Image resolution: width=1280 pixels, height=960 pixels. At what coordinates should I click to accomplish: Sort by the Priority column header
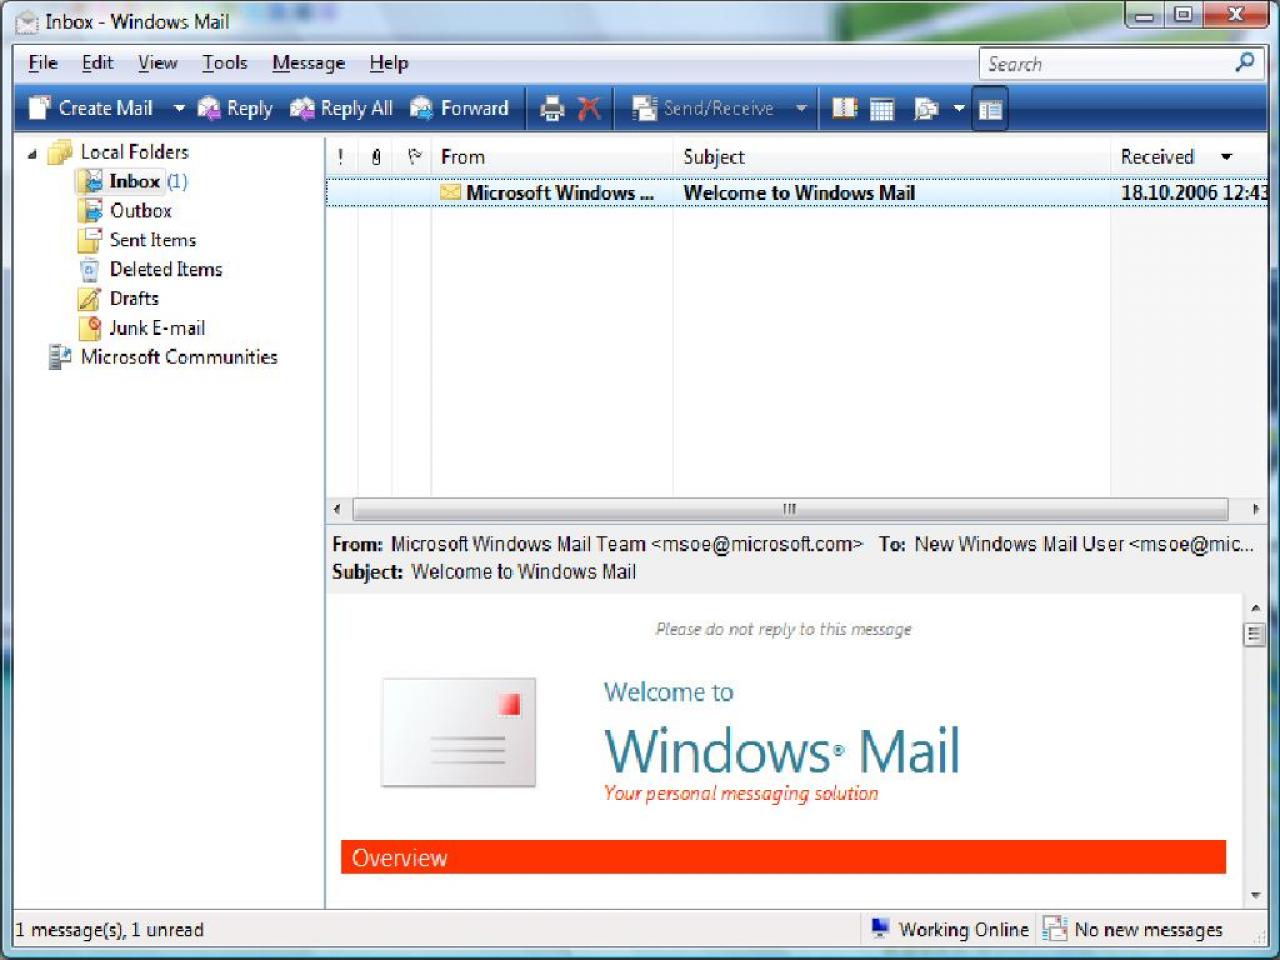pos(341,157)
